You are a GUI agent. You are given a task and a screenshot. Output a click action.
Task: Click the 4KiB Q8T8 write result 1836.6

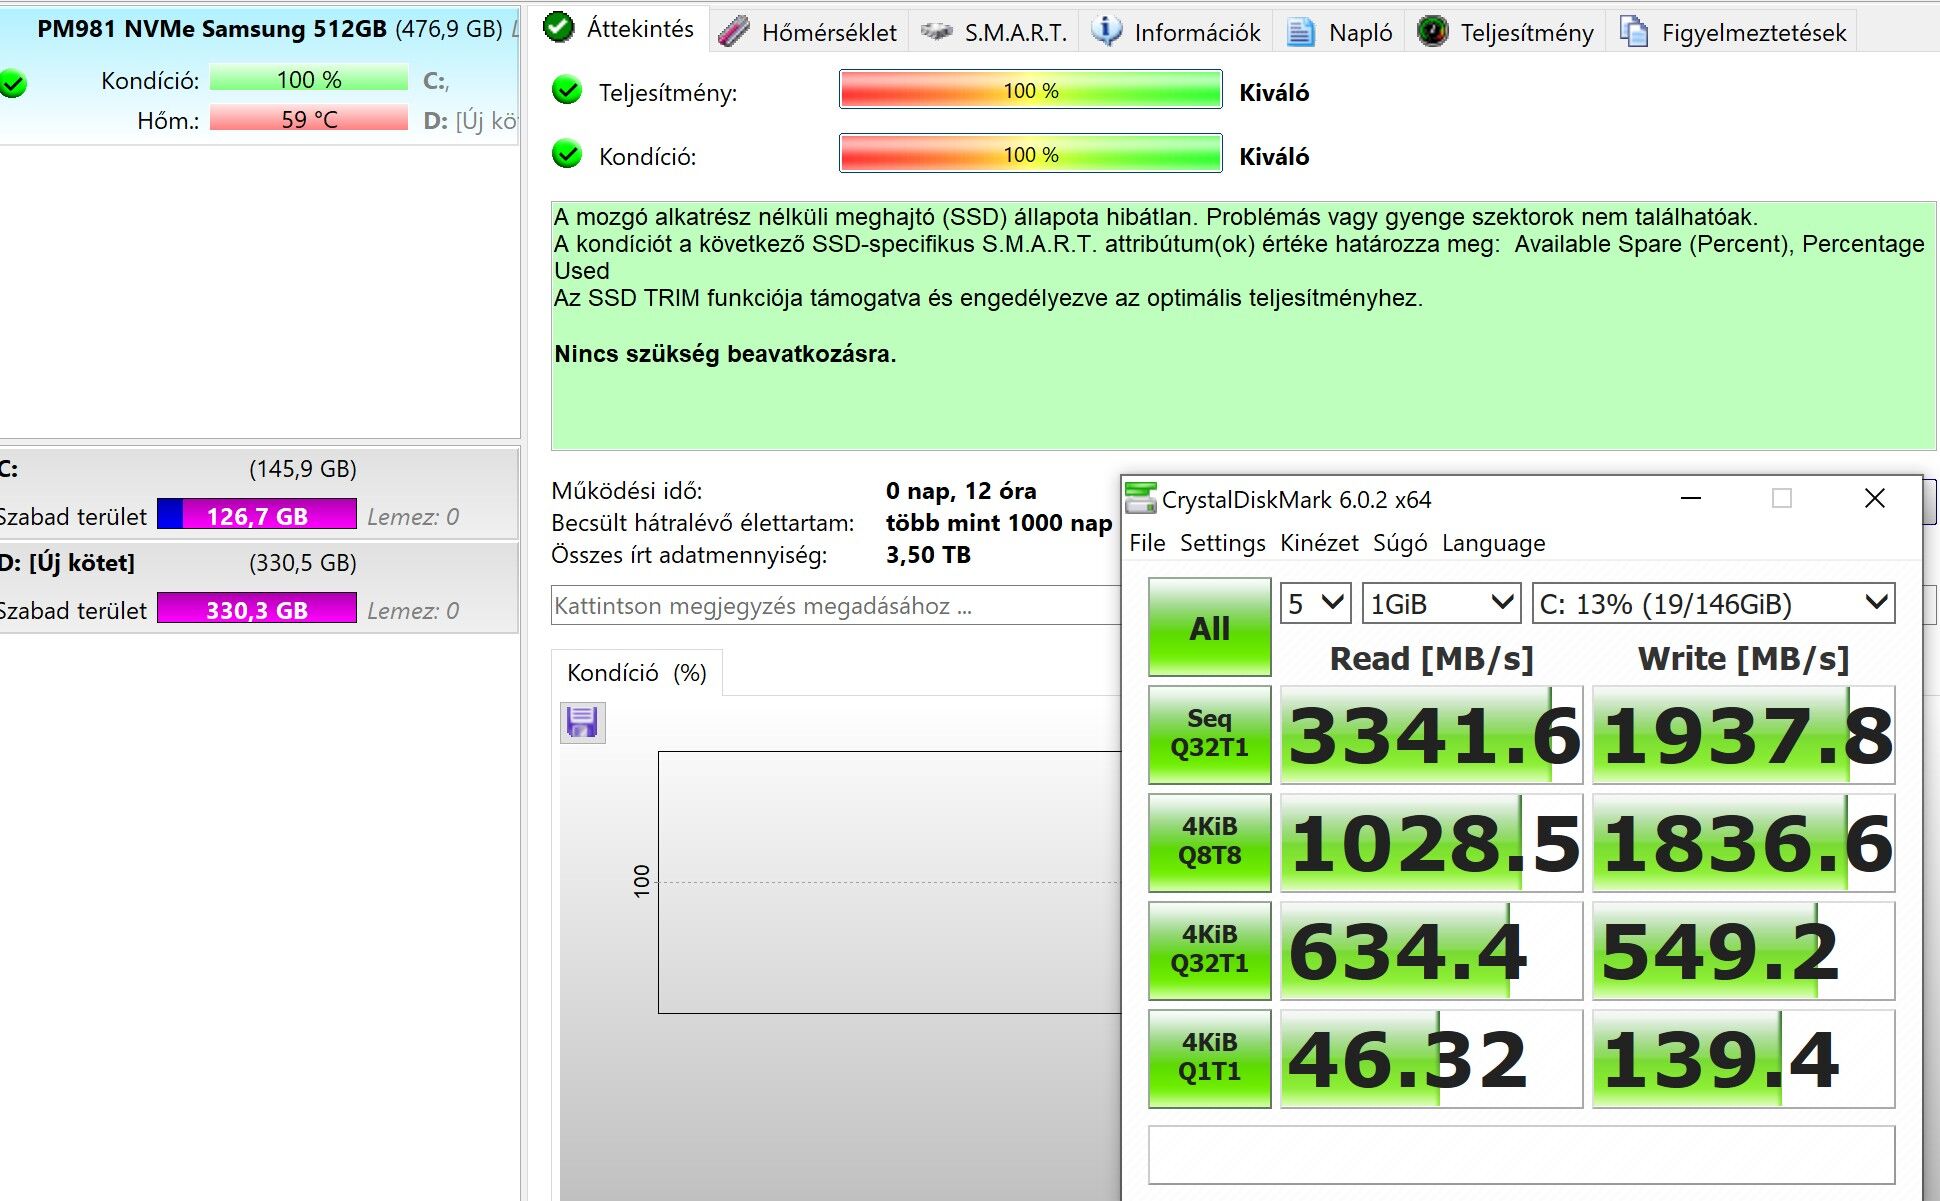point(1743,842)
